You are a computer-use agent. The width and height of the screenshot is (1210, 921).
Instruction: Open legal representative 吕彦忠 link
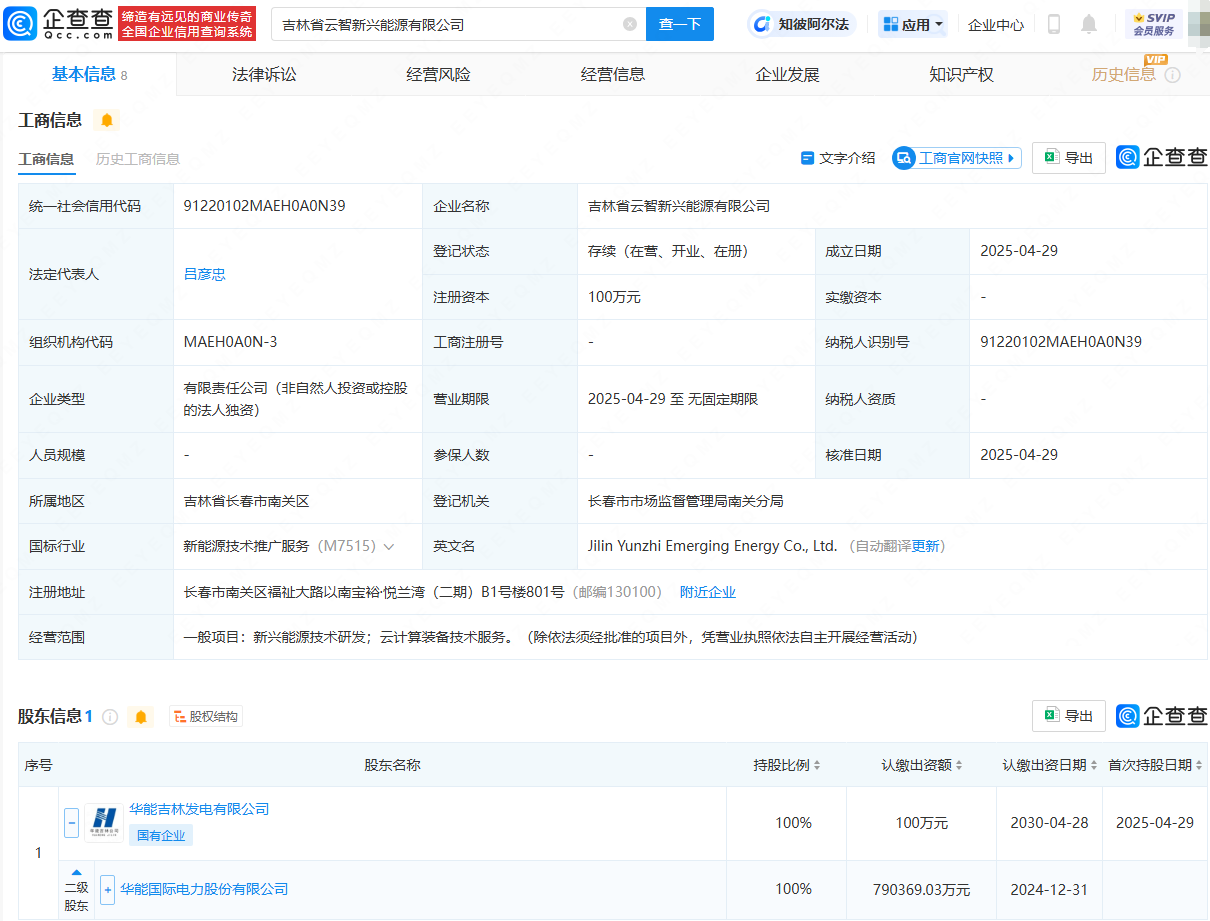(x=205, y=274)
